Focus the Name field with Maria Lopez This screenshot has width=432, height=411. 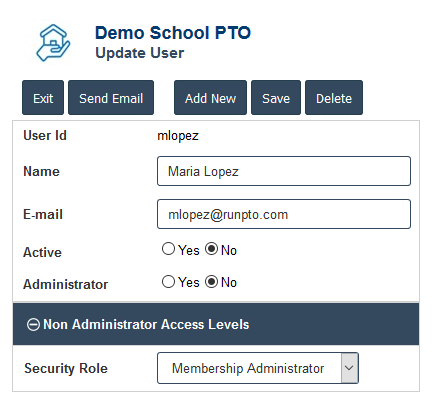pyautogui.click(x=284, y=171)
